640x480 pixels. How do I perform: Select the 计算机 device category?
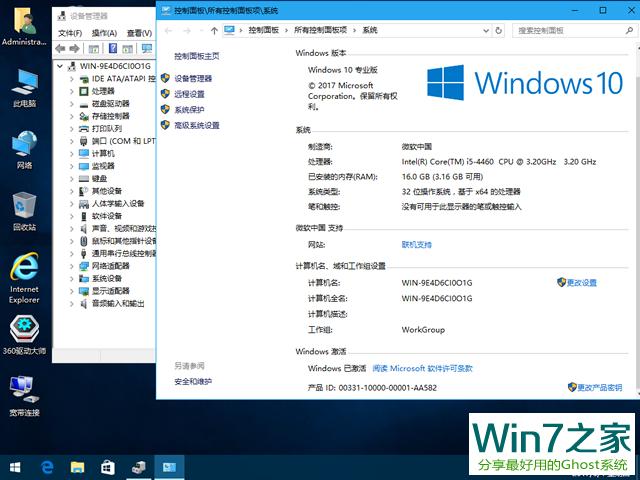pyautogui.click(x=103, y=153)
